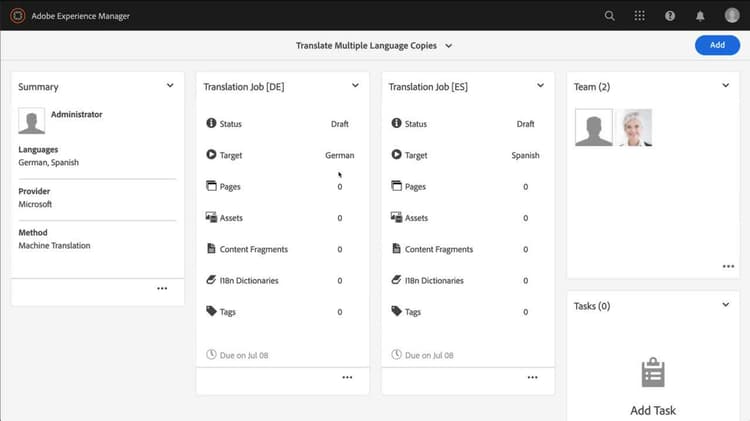Click the 'Machine Translation' method value
The image size is (750, 421).
(x=54, y=245)
